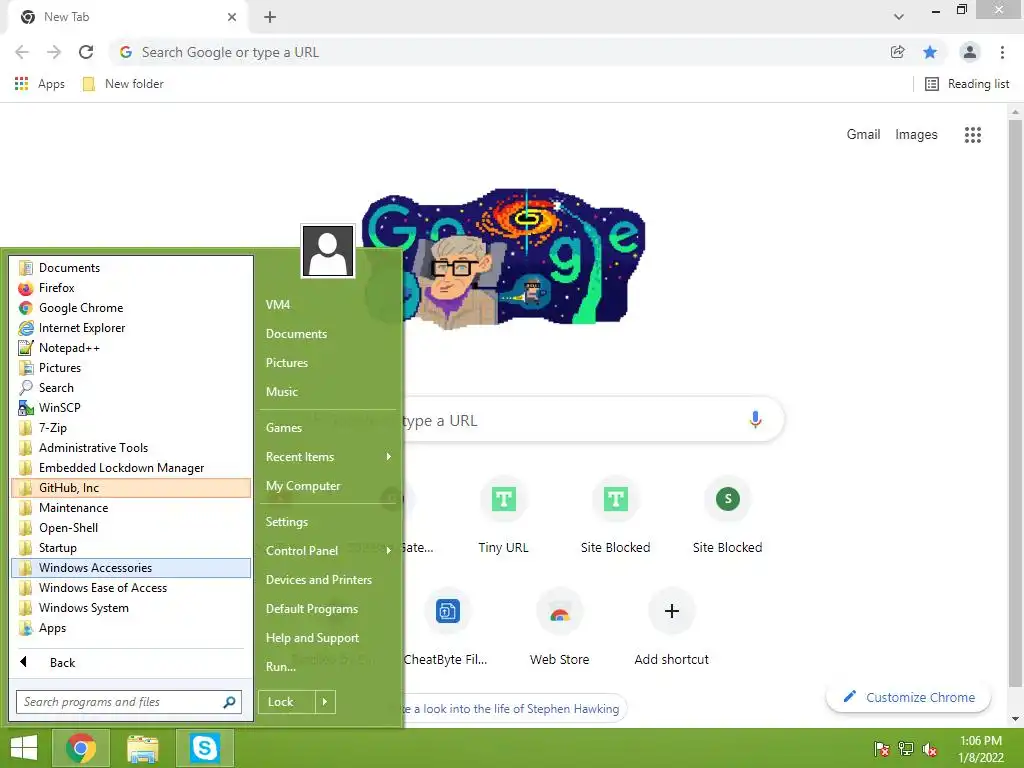Click the Stephen Hawking Google doodle
Screen dimensions: 1024x768
pos(504,257)
